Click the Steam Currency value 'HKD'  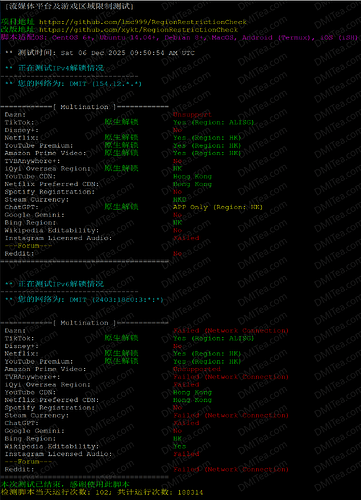(180, 199)
